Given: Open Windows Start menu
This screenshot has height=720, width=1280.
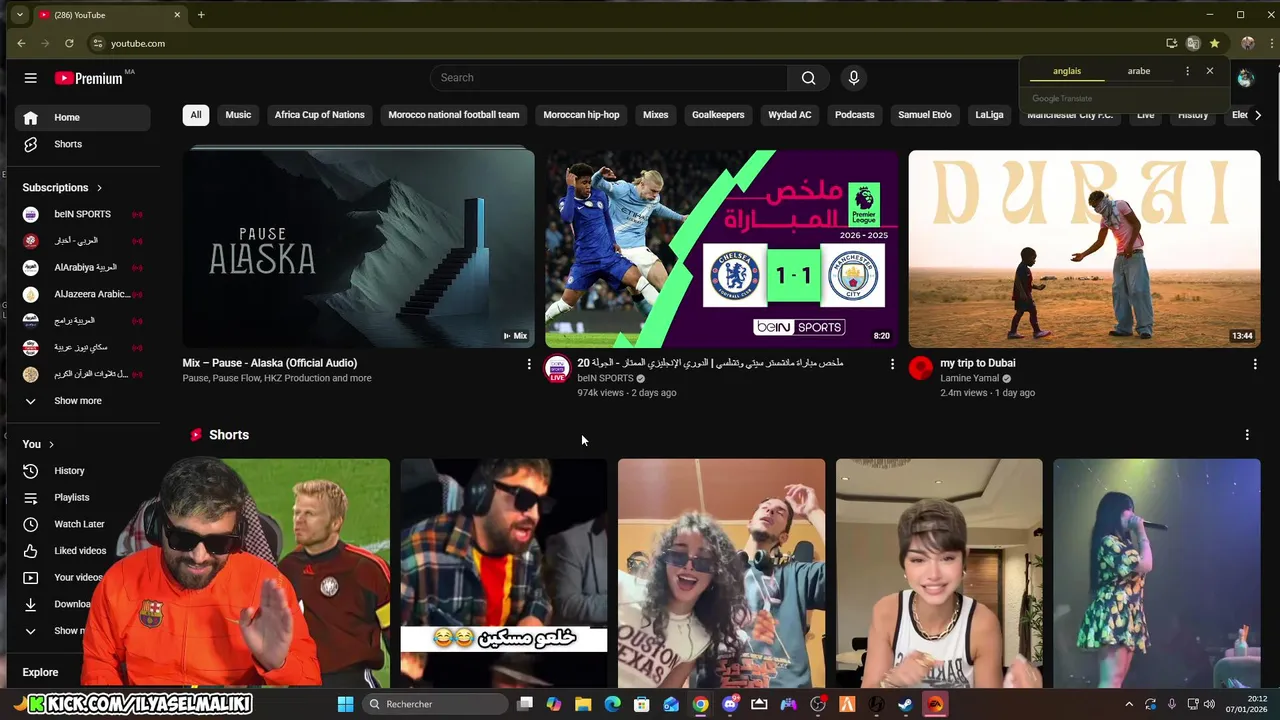Looking at the screenshot, I should [345, 704].
